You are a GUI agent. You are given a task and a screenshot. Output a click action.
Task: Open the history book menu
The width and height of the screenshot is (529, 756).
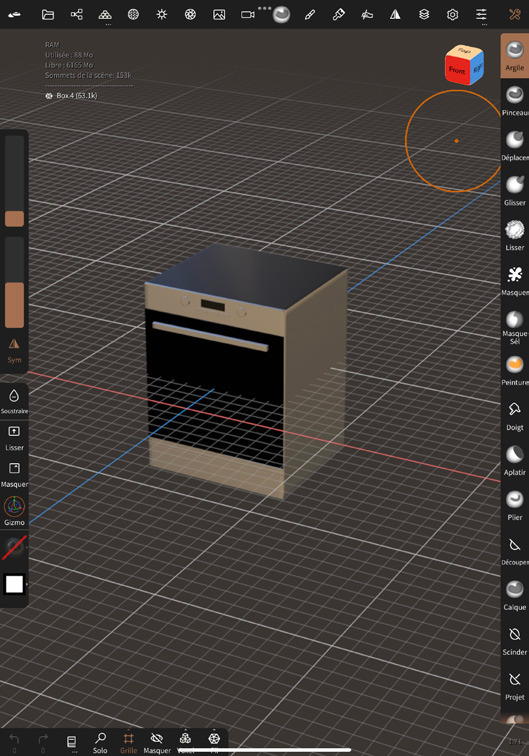tap(71, 742)
